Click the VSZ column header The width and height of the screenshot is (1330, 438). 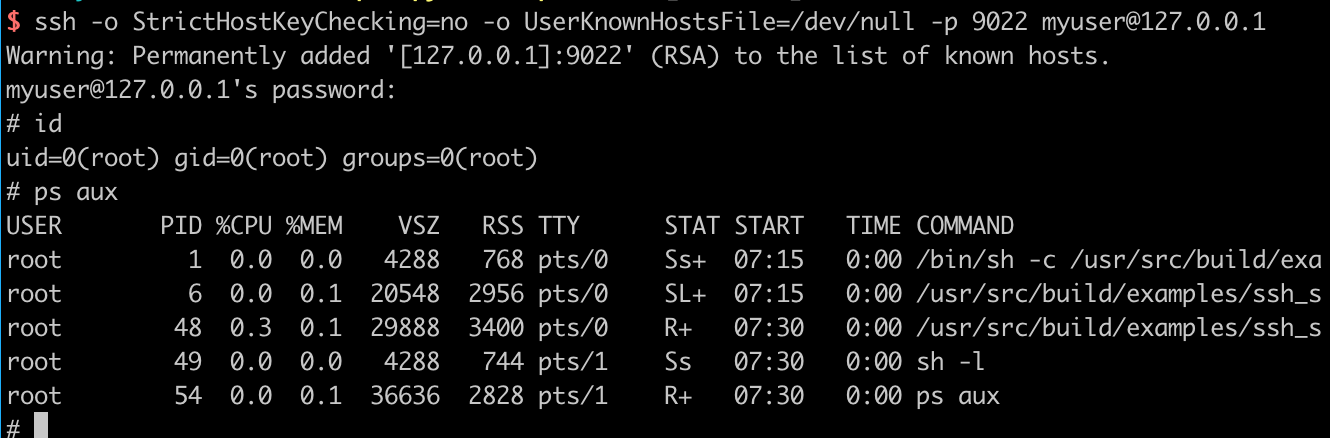coord(419,226)
